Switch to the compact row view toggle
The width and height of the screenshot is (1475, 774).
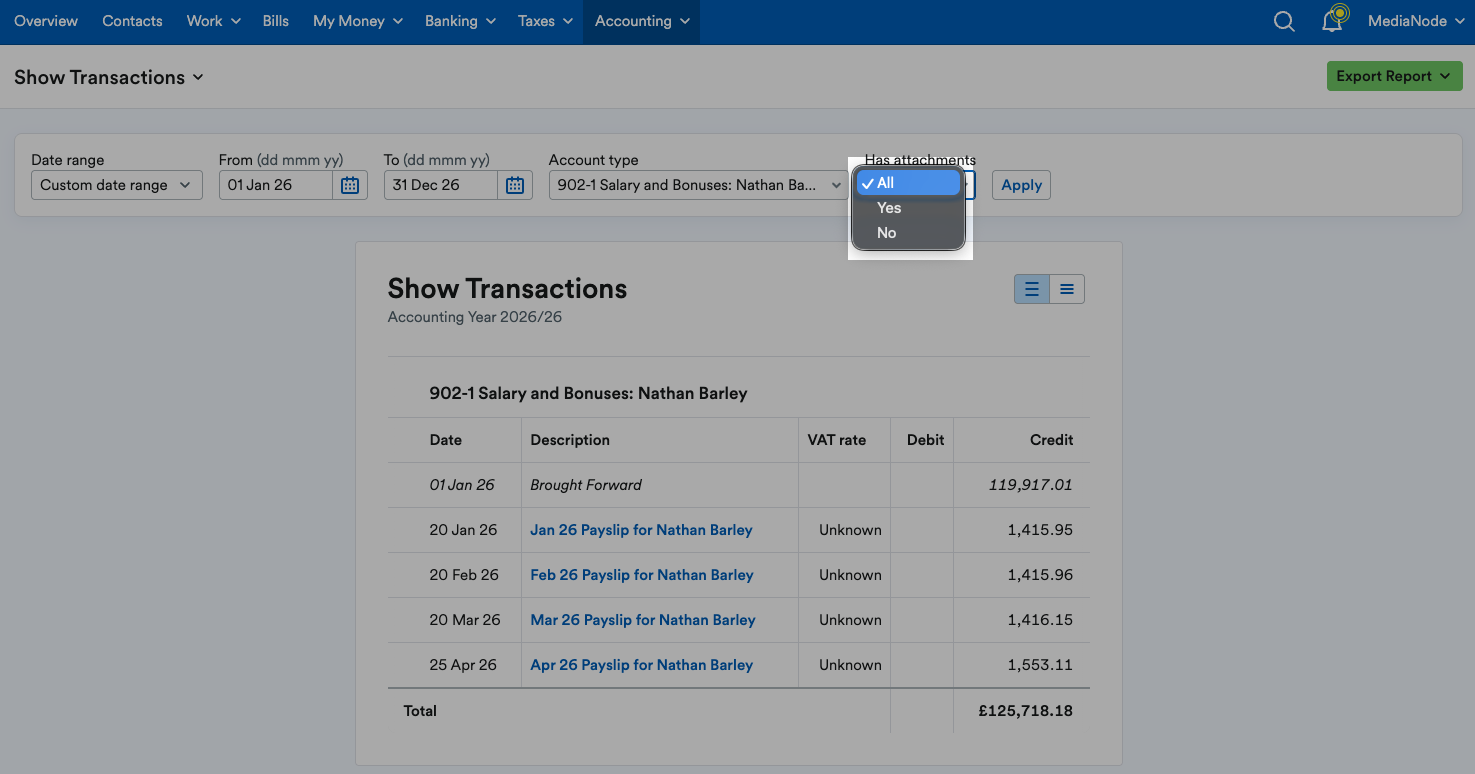pyautogui.click(x=1067, y=289)
